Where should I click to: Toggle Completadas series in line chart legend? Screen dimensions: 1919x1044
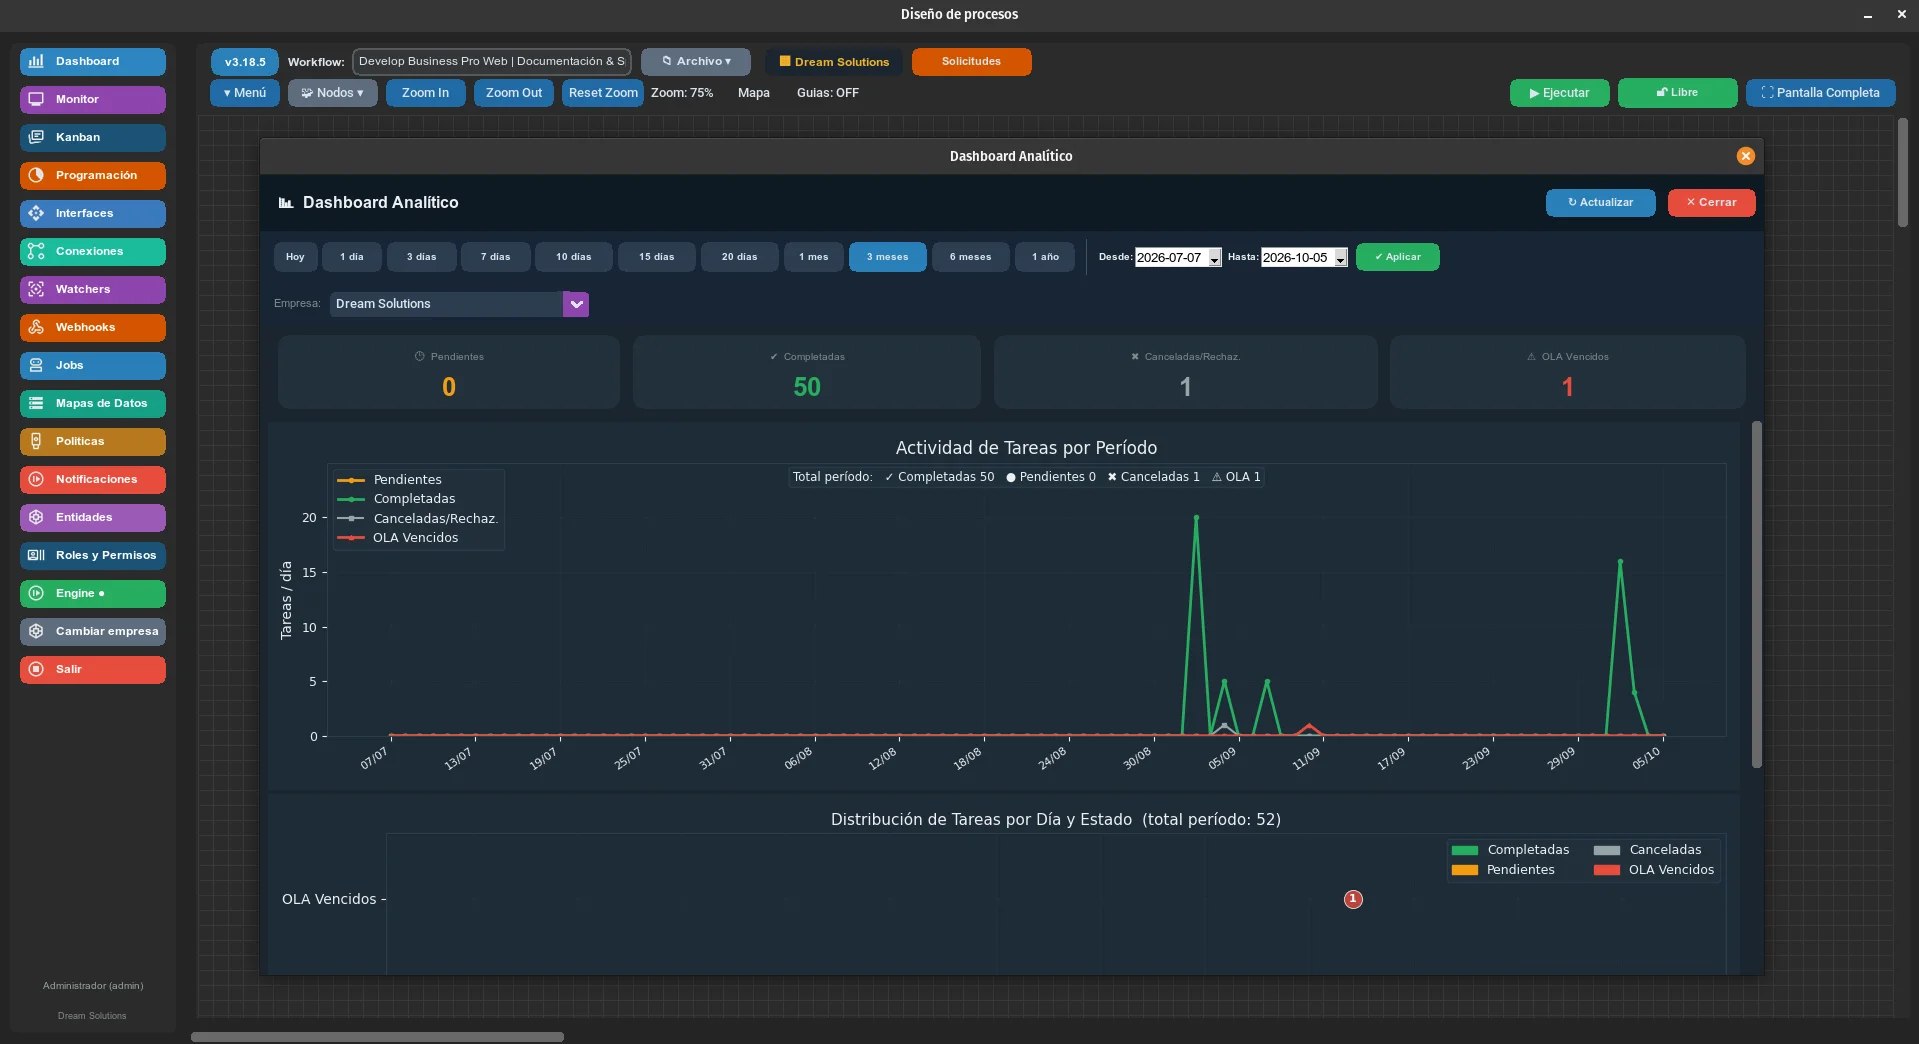click(x=397, y=499)
